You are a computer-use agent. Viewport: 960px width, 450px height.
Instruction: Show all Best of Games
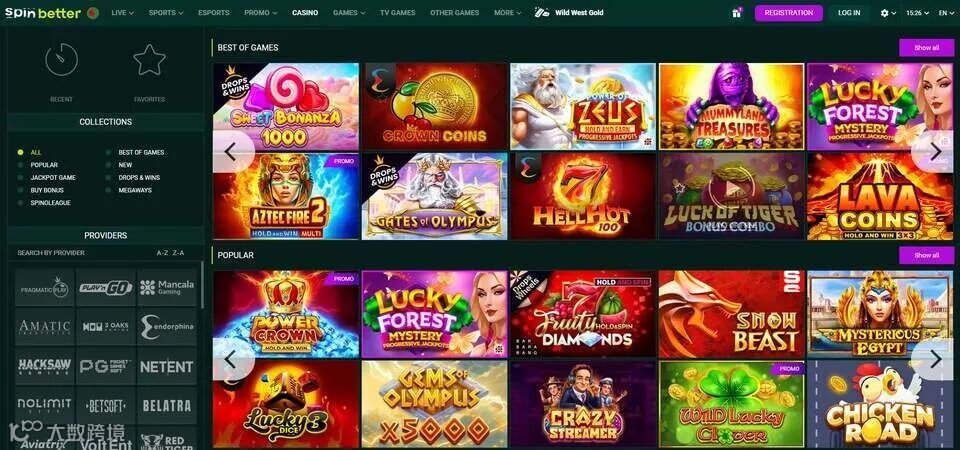[x=926, y=47]
